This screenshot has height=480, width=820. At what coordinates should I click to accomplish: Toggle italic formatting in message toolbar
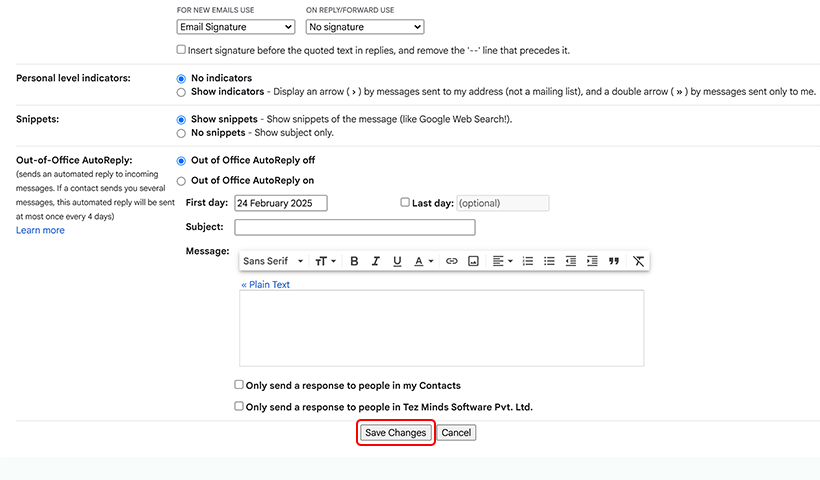(375, 261)
